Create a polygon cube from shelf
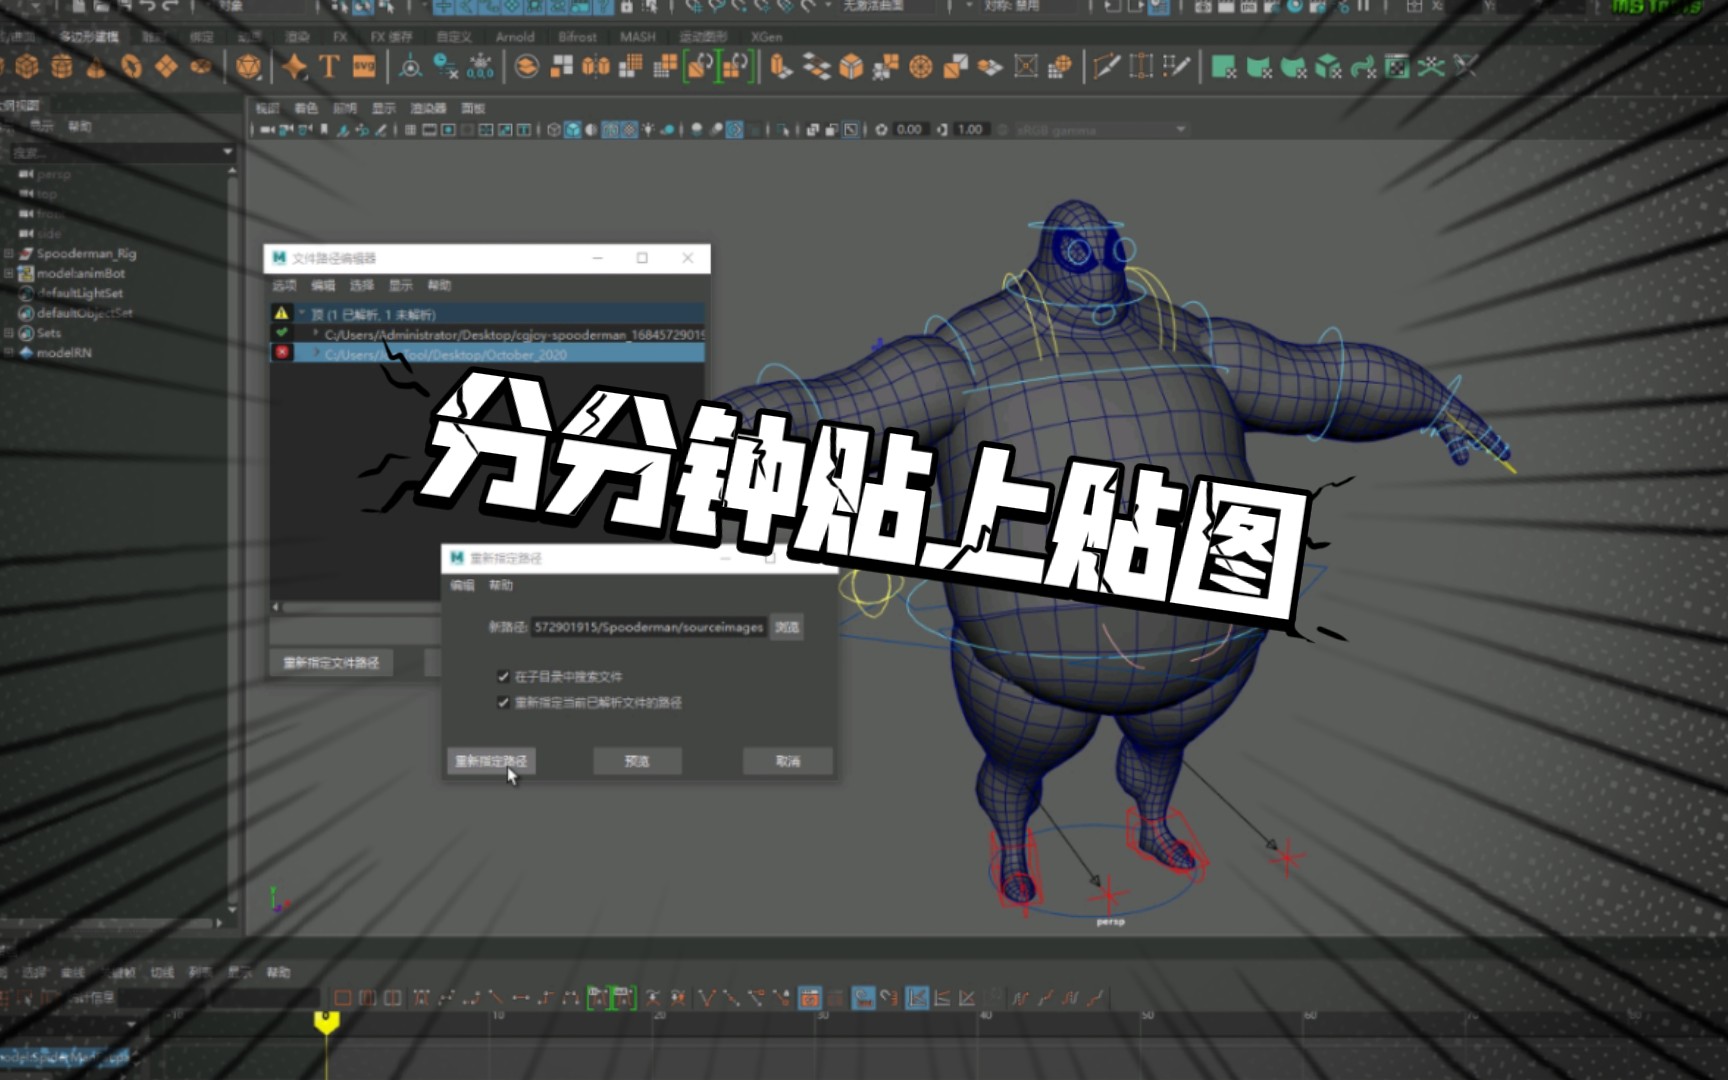This screenshot has width=1728, height=1080. 27,67
